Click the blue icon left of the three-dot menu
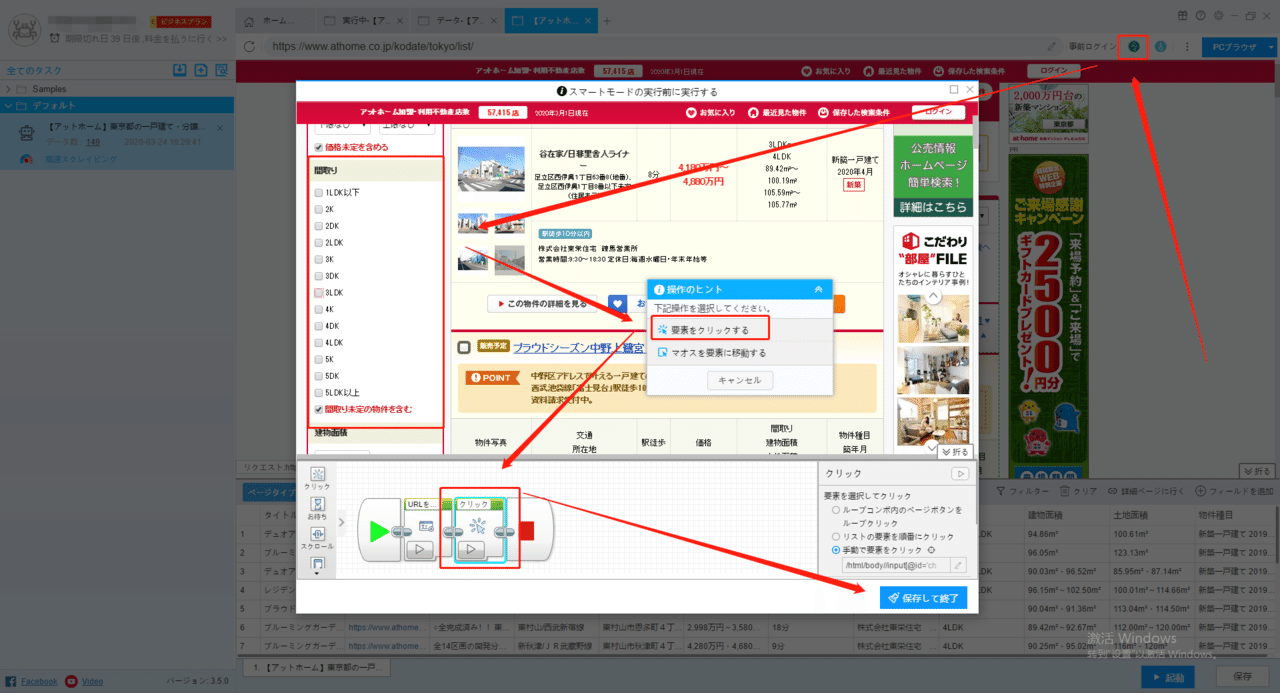 point(1160,46)
